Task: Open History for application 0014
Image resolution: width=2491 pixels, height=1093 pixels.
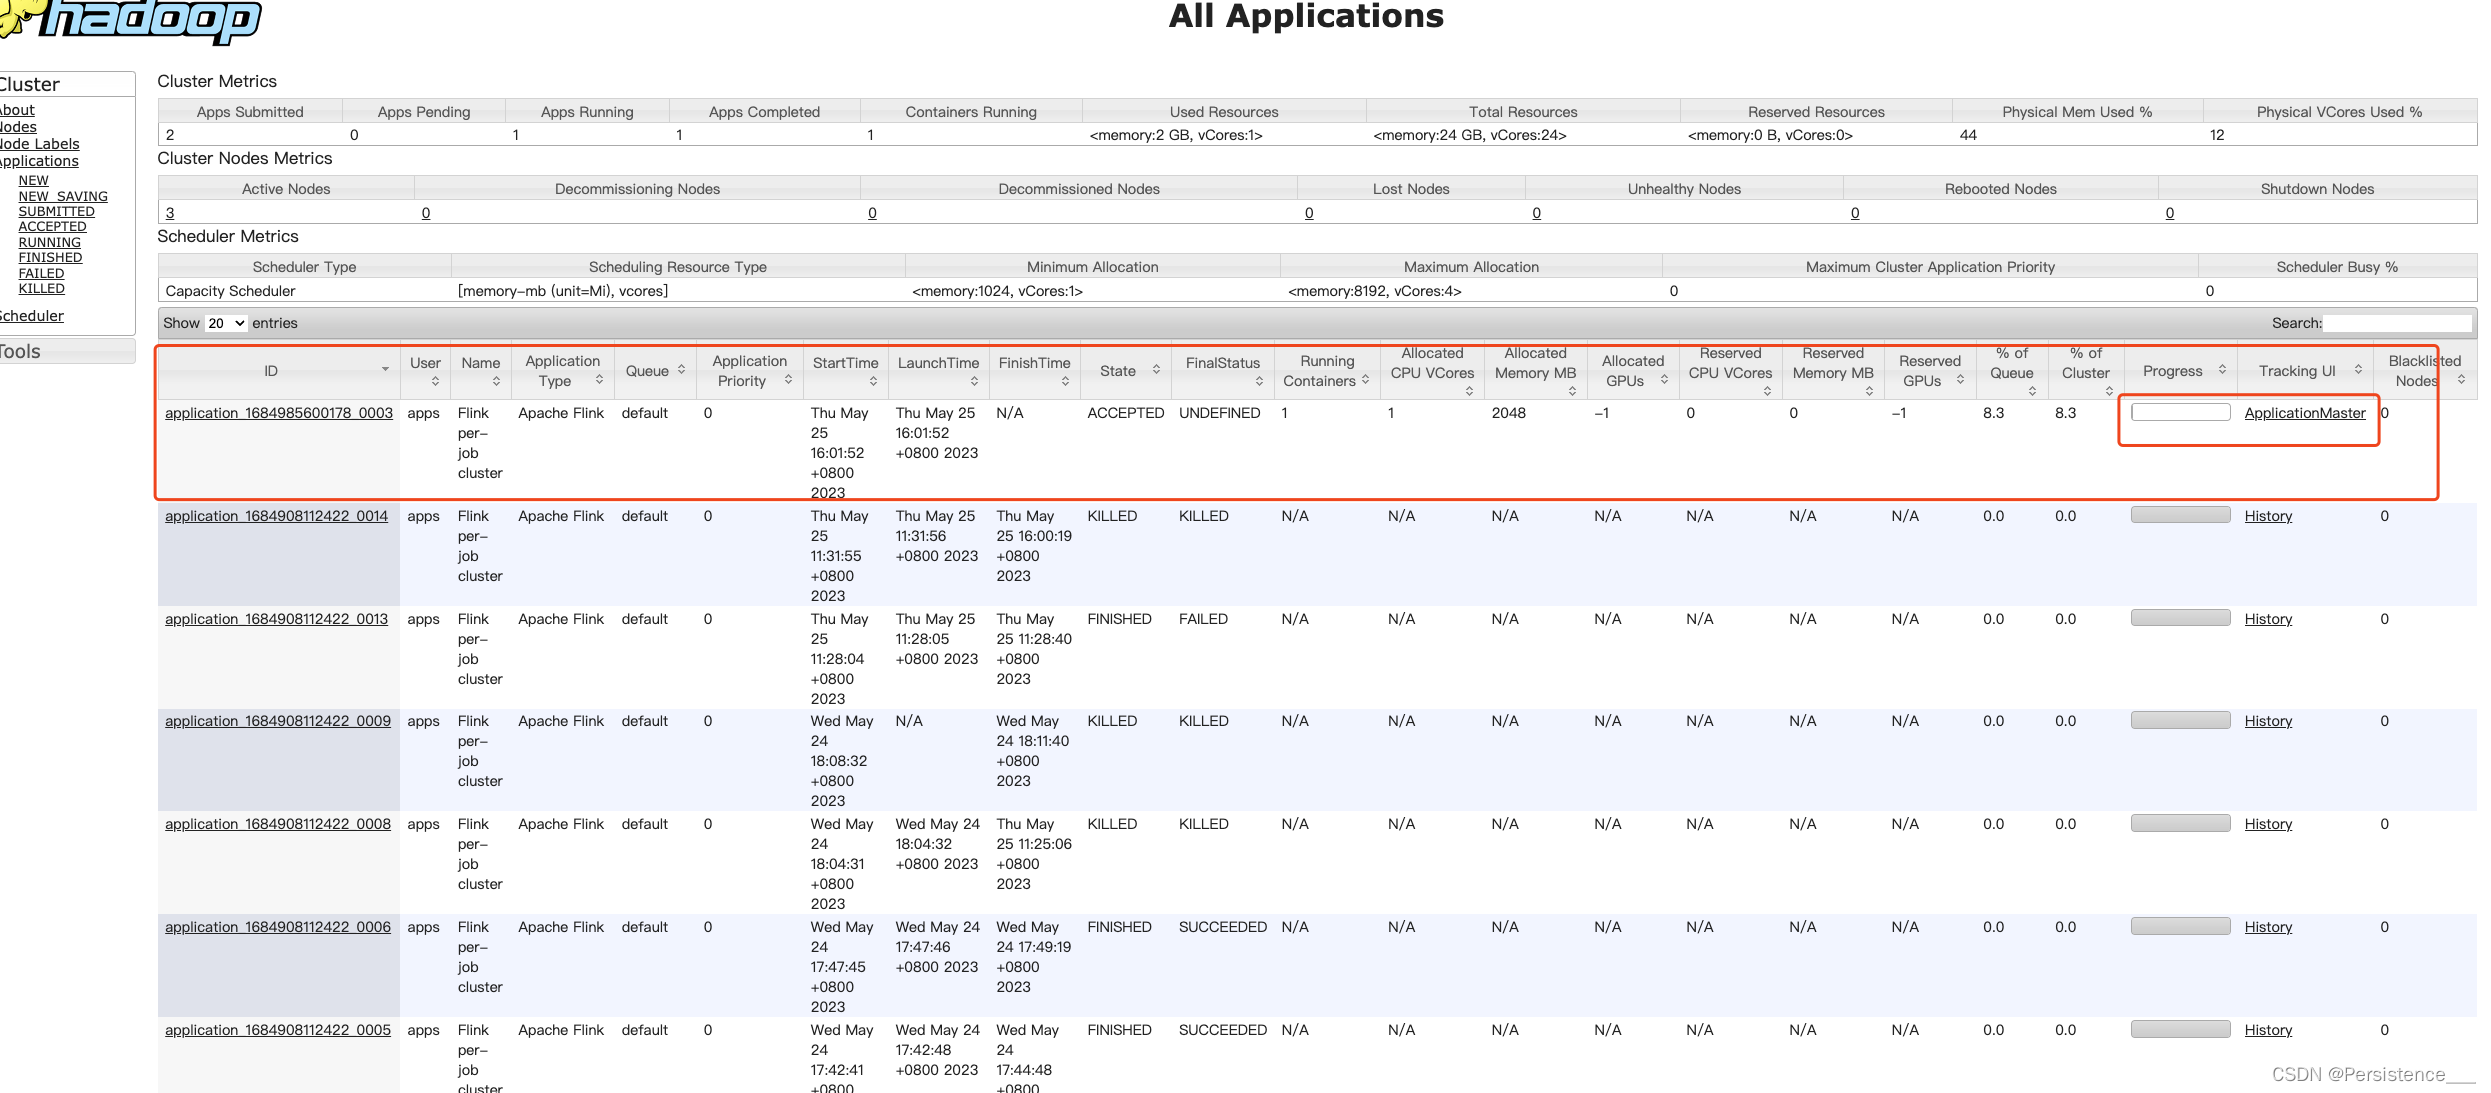Action: click(x=2268, y=516)
